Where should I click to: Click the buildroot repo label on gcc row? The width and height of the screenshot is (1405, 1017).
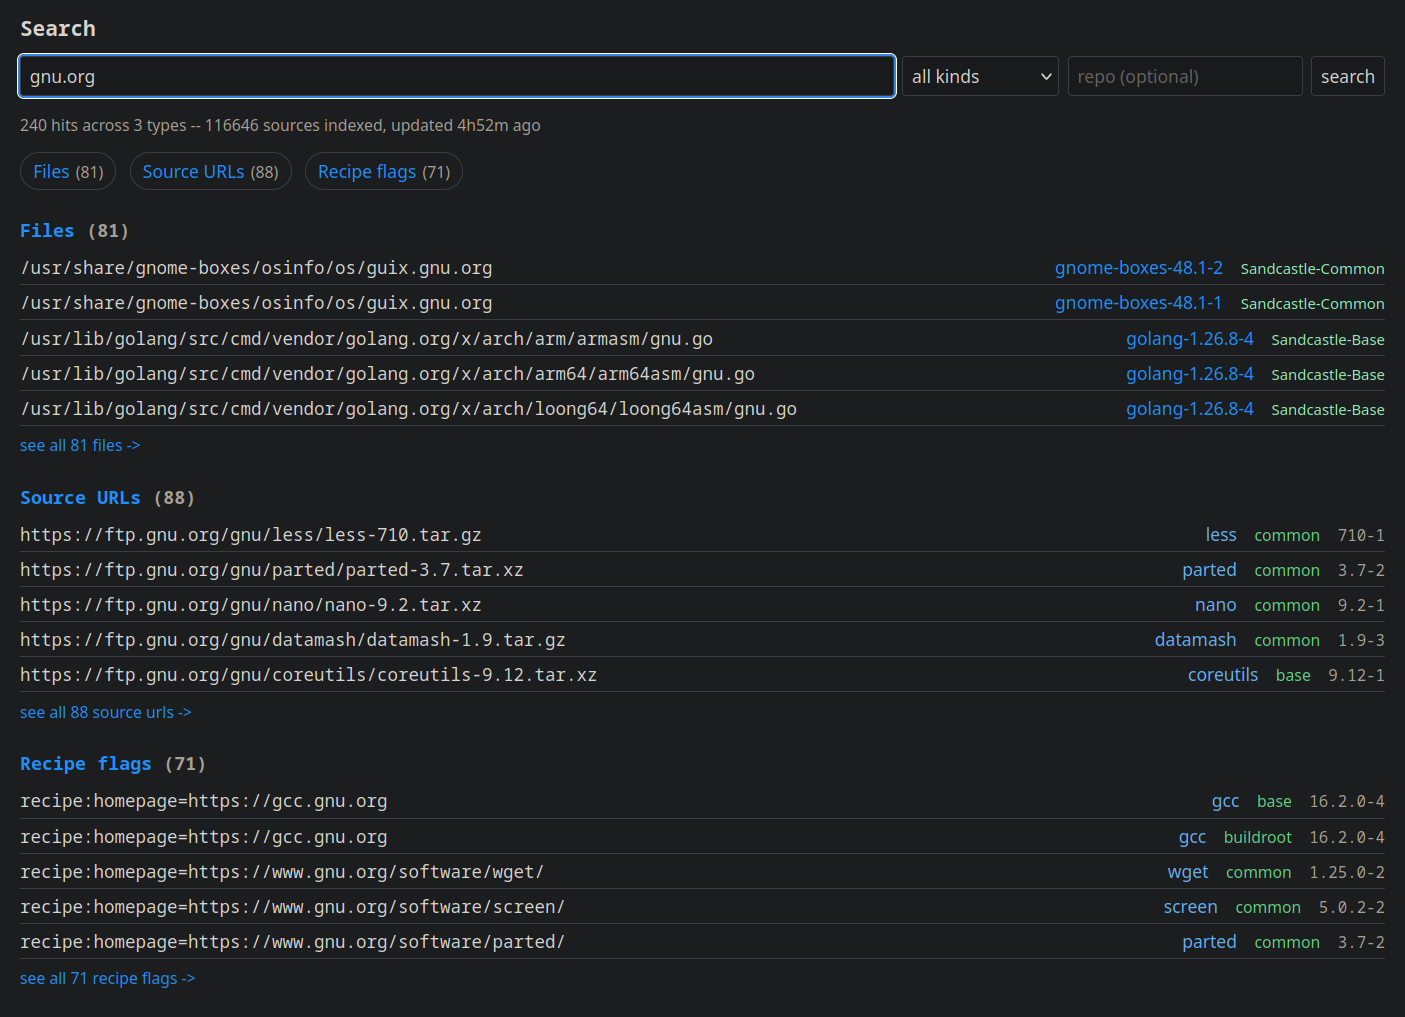[1258, 837]
